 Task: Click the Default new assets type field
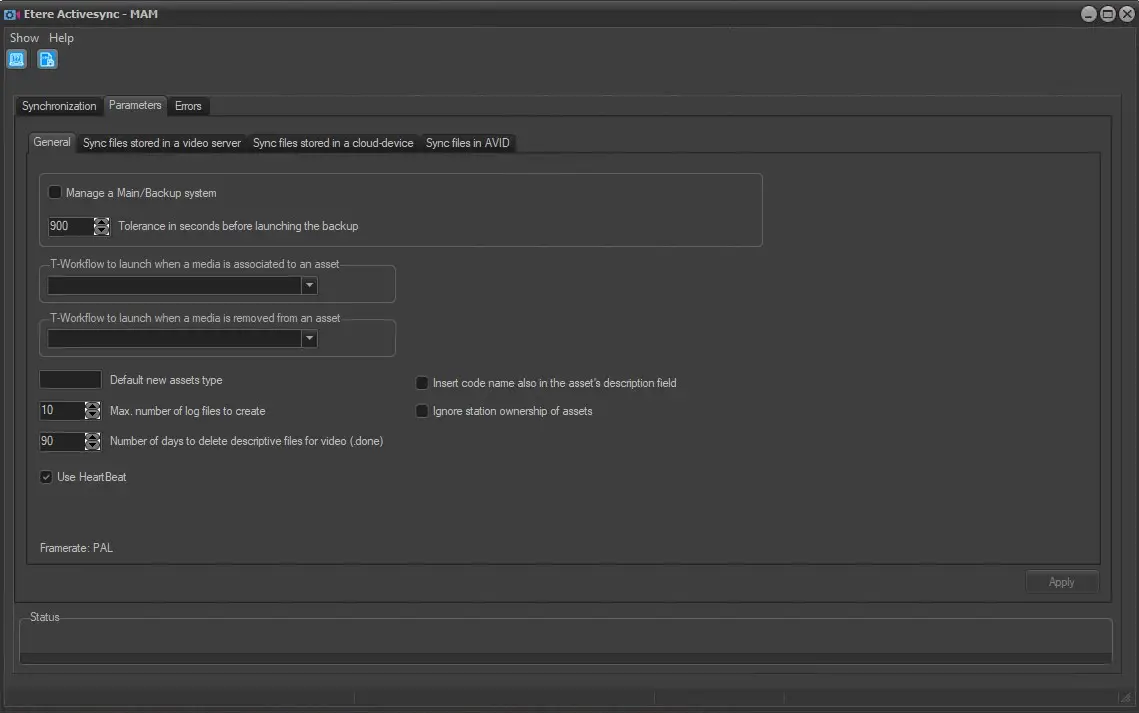coord(70,380)
